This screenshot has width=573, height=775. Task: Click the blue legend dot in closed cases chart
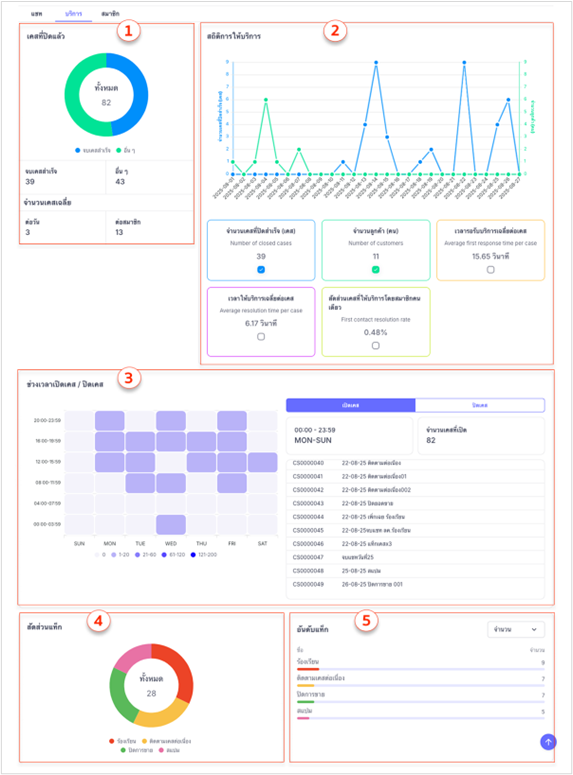click(x=78, y=150)
